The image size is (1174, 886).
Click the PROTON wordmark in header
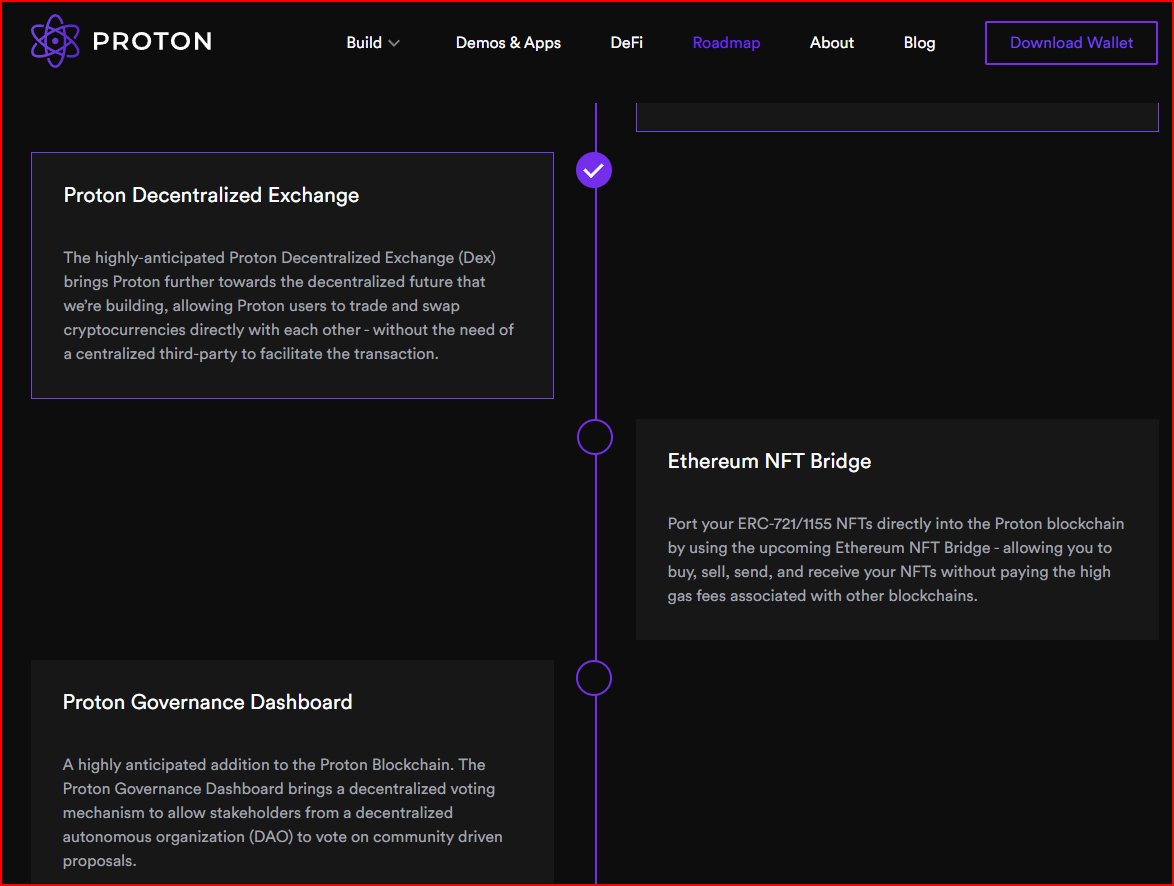(152, 41)
